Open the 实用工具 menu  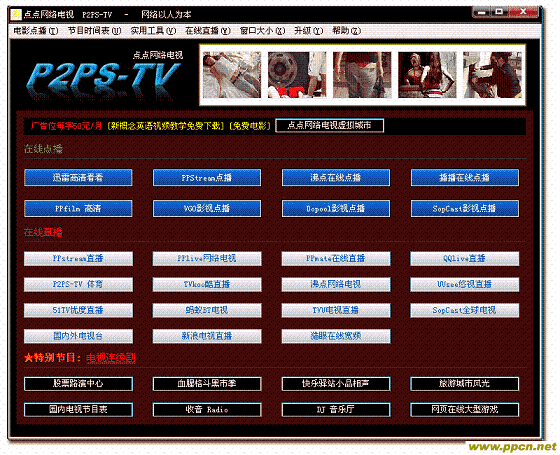[153, 31]
